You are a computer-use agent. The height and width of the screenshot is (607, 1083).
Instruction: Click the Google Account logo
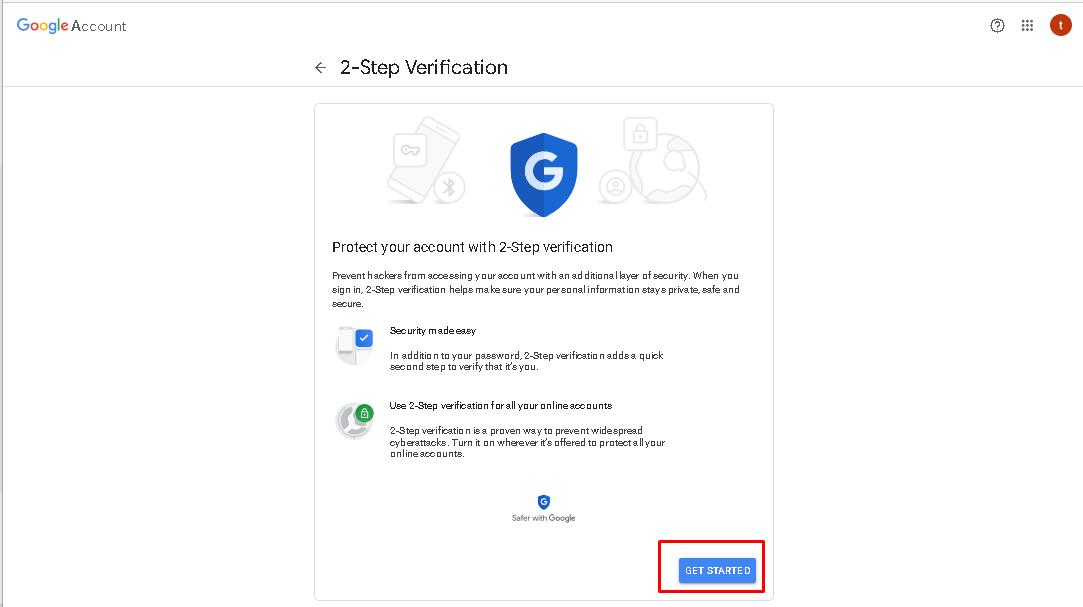(x=71, y=26)
